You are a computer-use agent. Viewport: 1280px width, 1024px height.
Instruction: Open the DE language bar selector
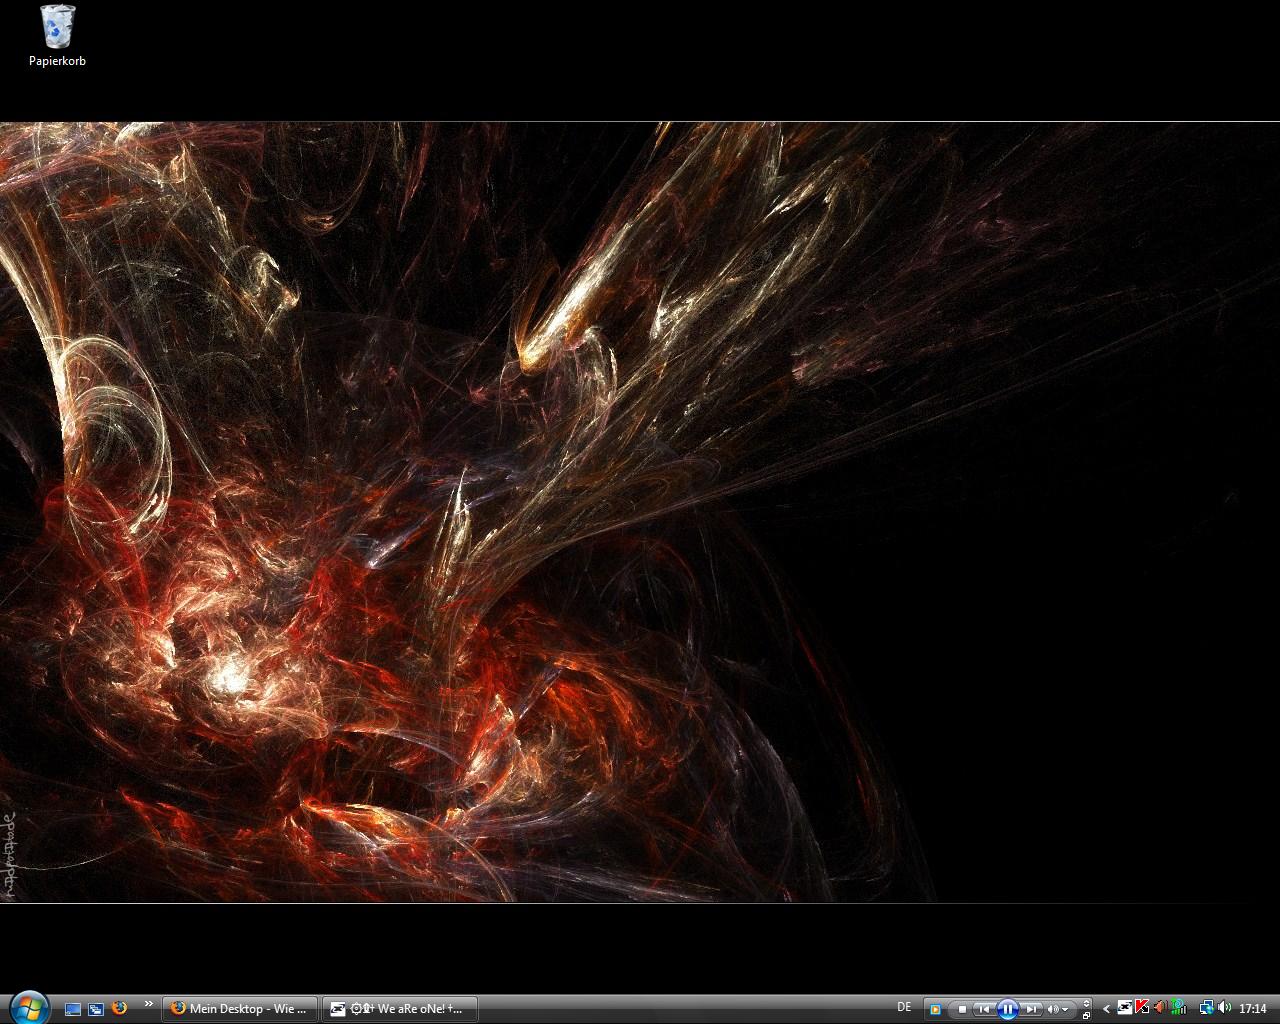904,1007
